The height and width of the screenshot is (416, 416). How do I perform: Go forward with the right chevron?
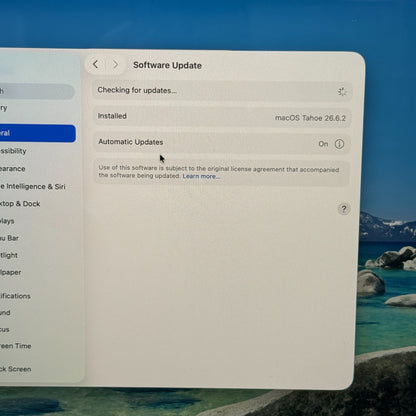pos(115,64)
